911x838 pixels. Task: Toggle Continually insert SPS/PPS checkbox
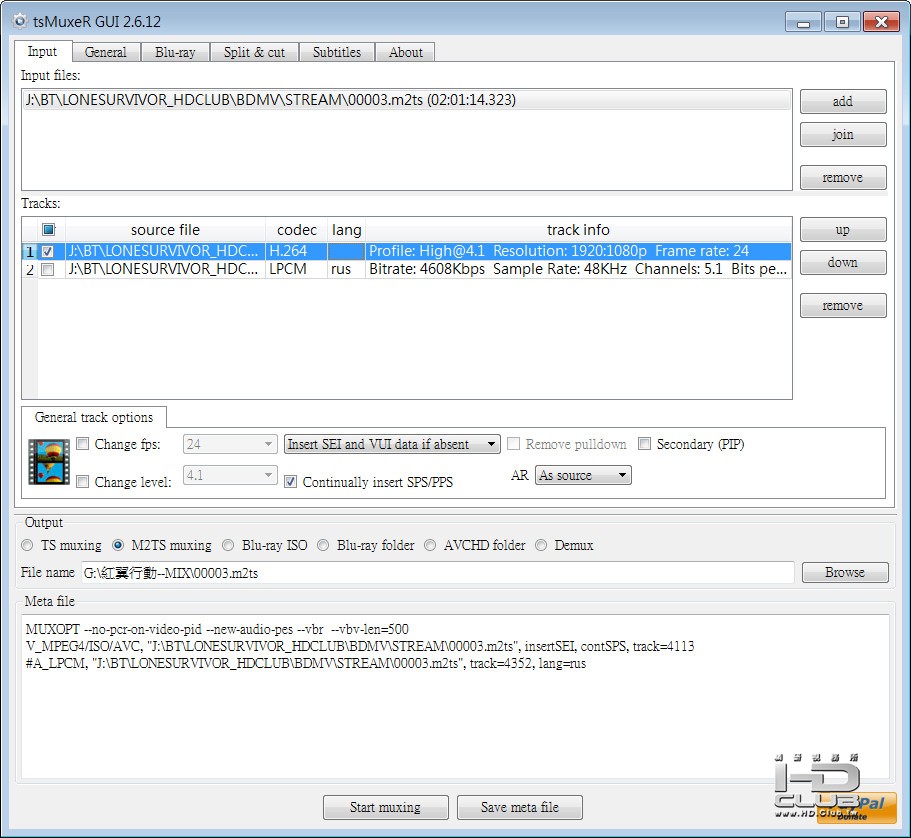click(290, 482)
